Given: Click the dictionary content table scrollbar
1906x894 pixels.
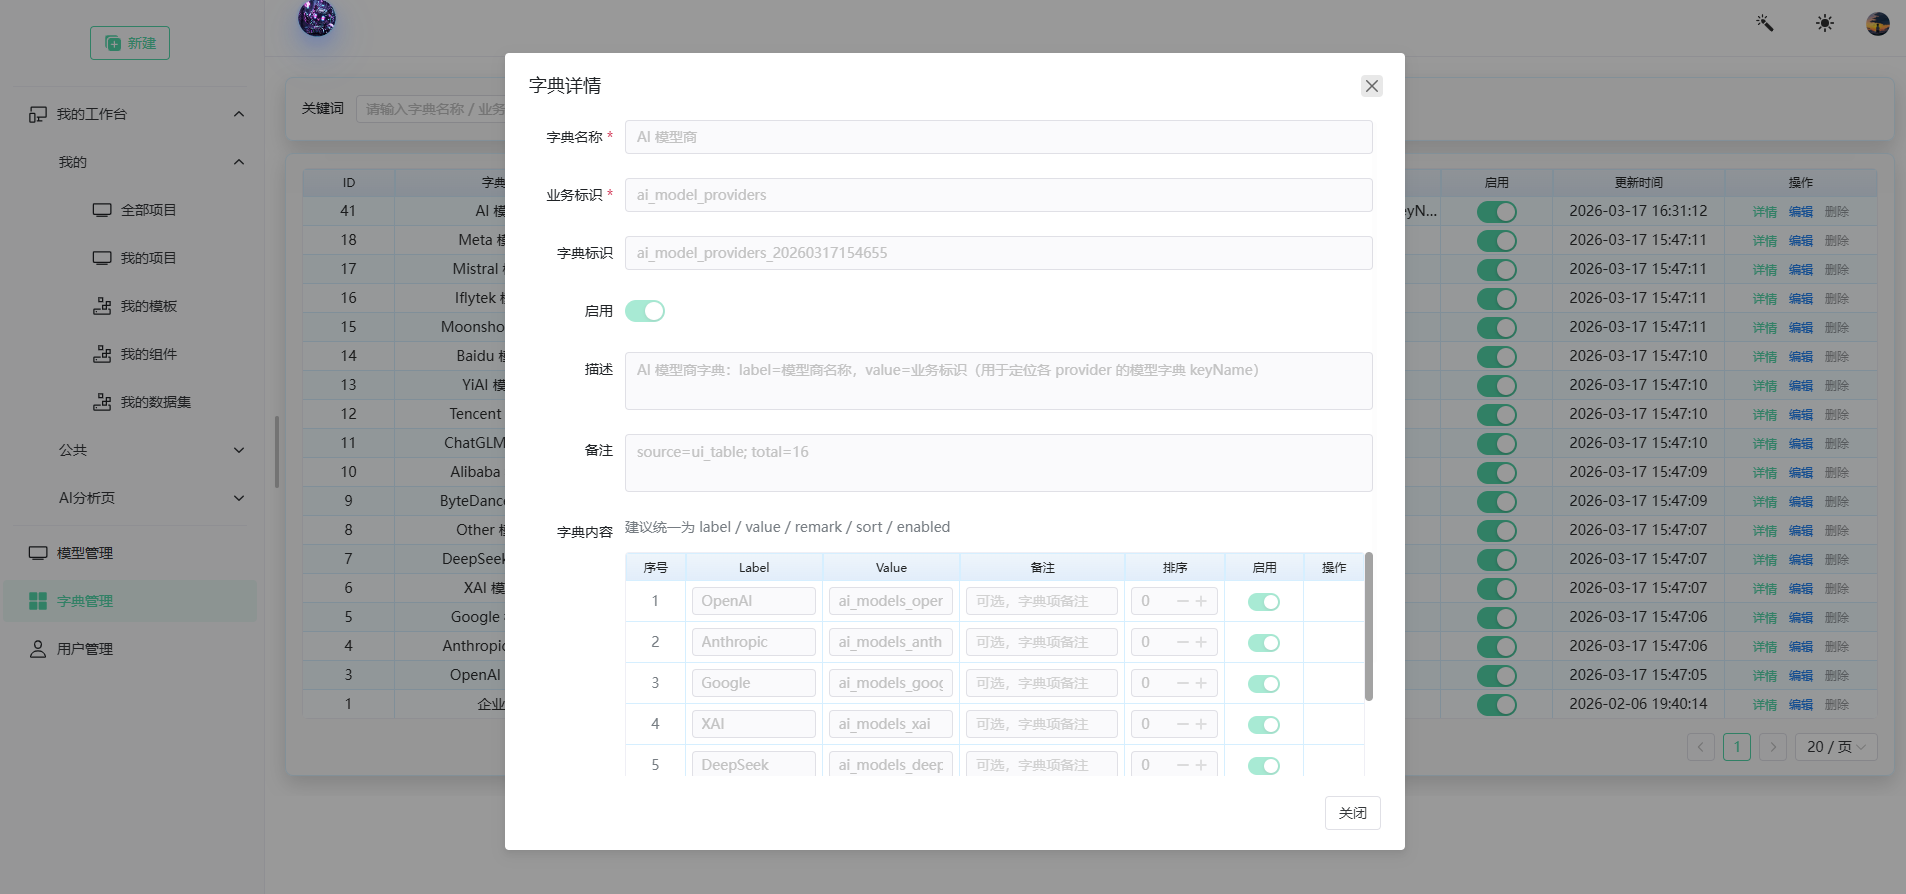Looking at the screenshot, I should [x=1369, y=626].
